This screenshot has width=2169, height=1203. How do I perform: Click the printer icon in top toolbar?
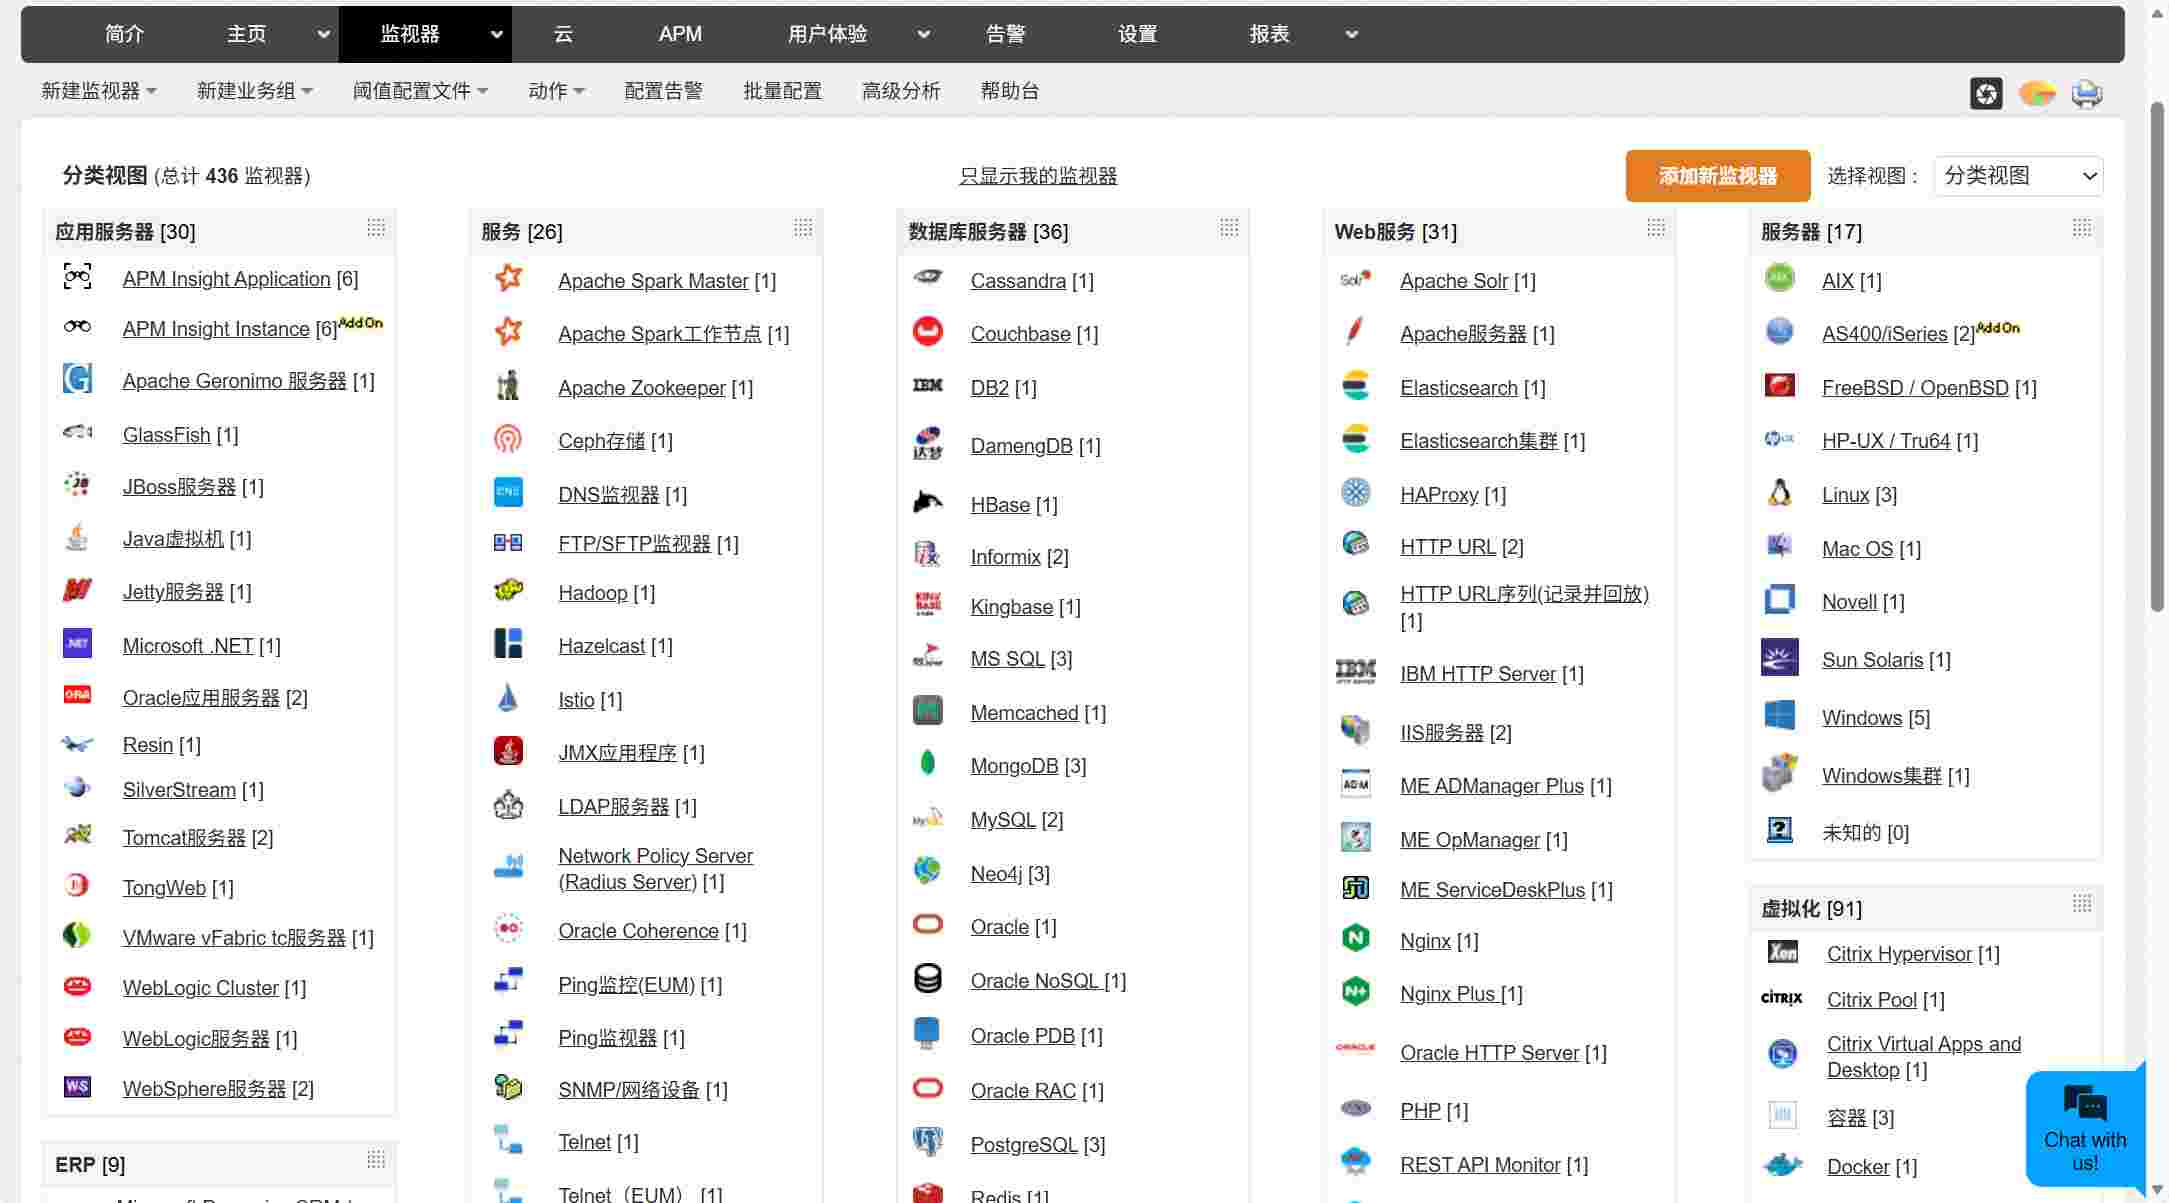(2086, 94)
